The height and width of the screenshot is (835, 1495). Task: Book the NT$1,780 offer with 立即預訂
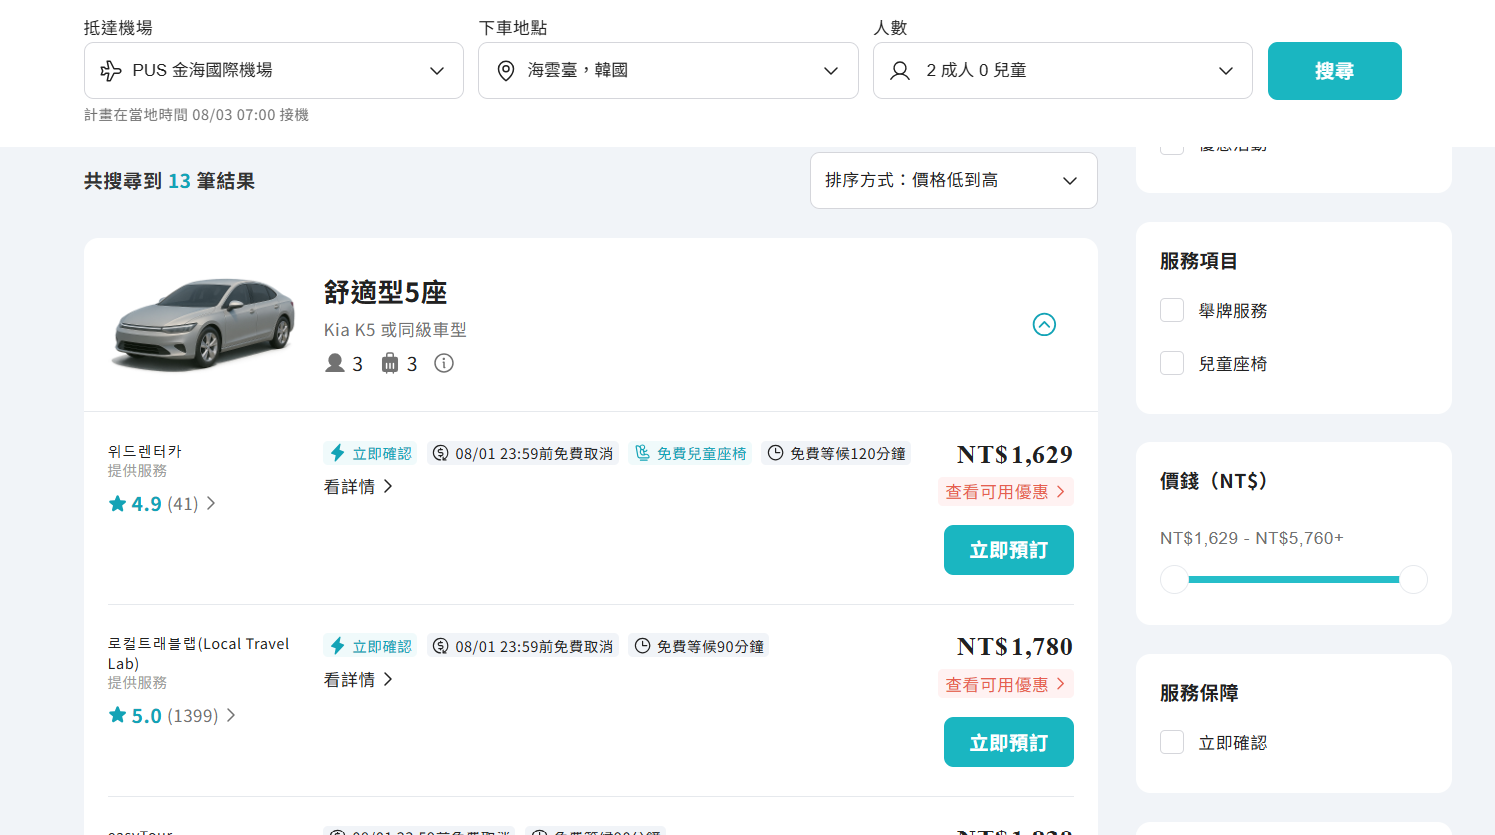(1009, 742)
